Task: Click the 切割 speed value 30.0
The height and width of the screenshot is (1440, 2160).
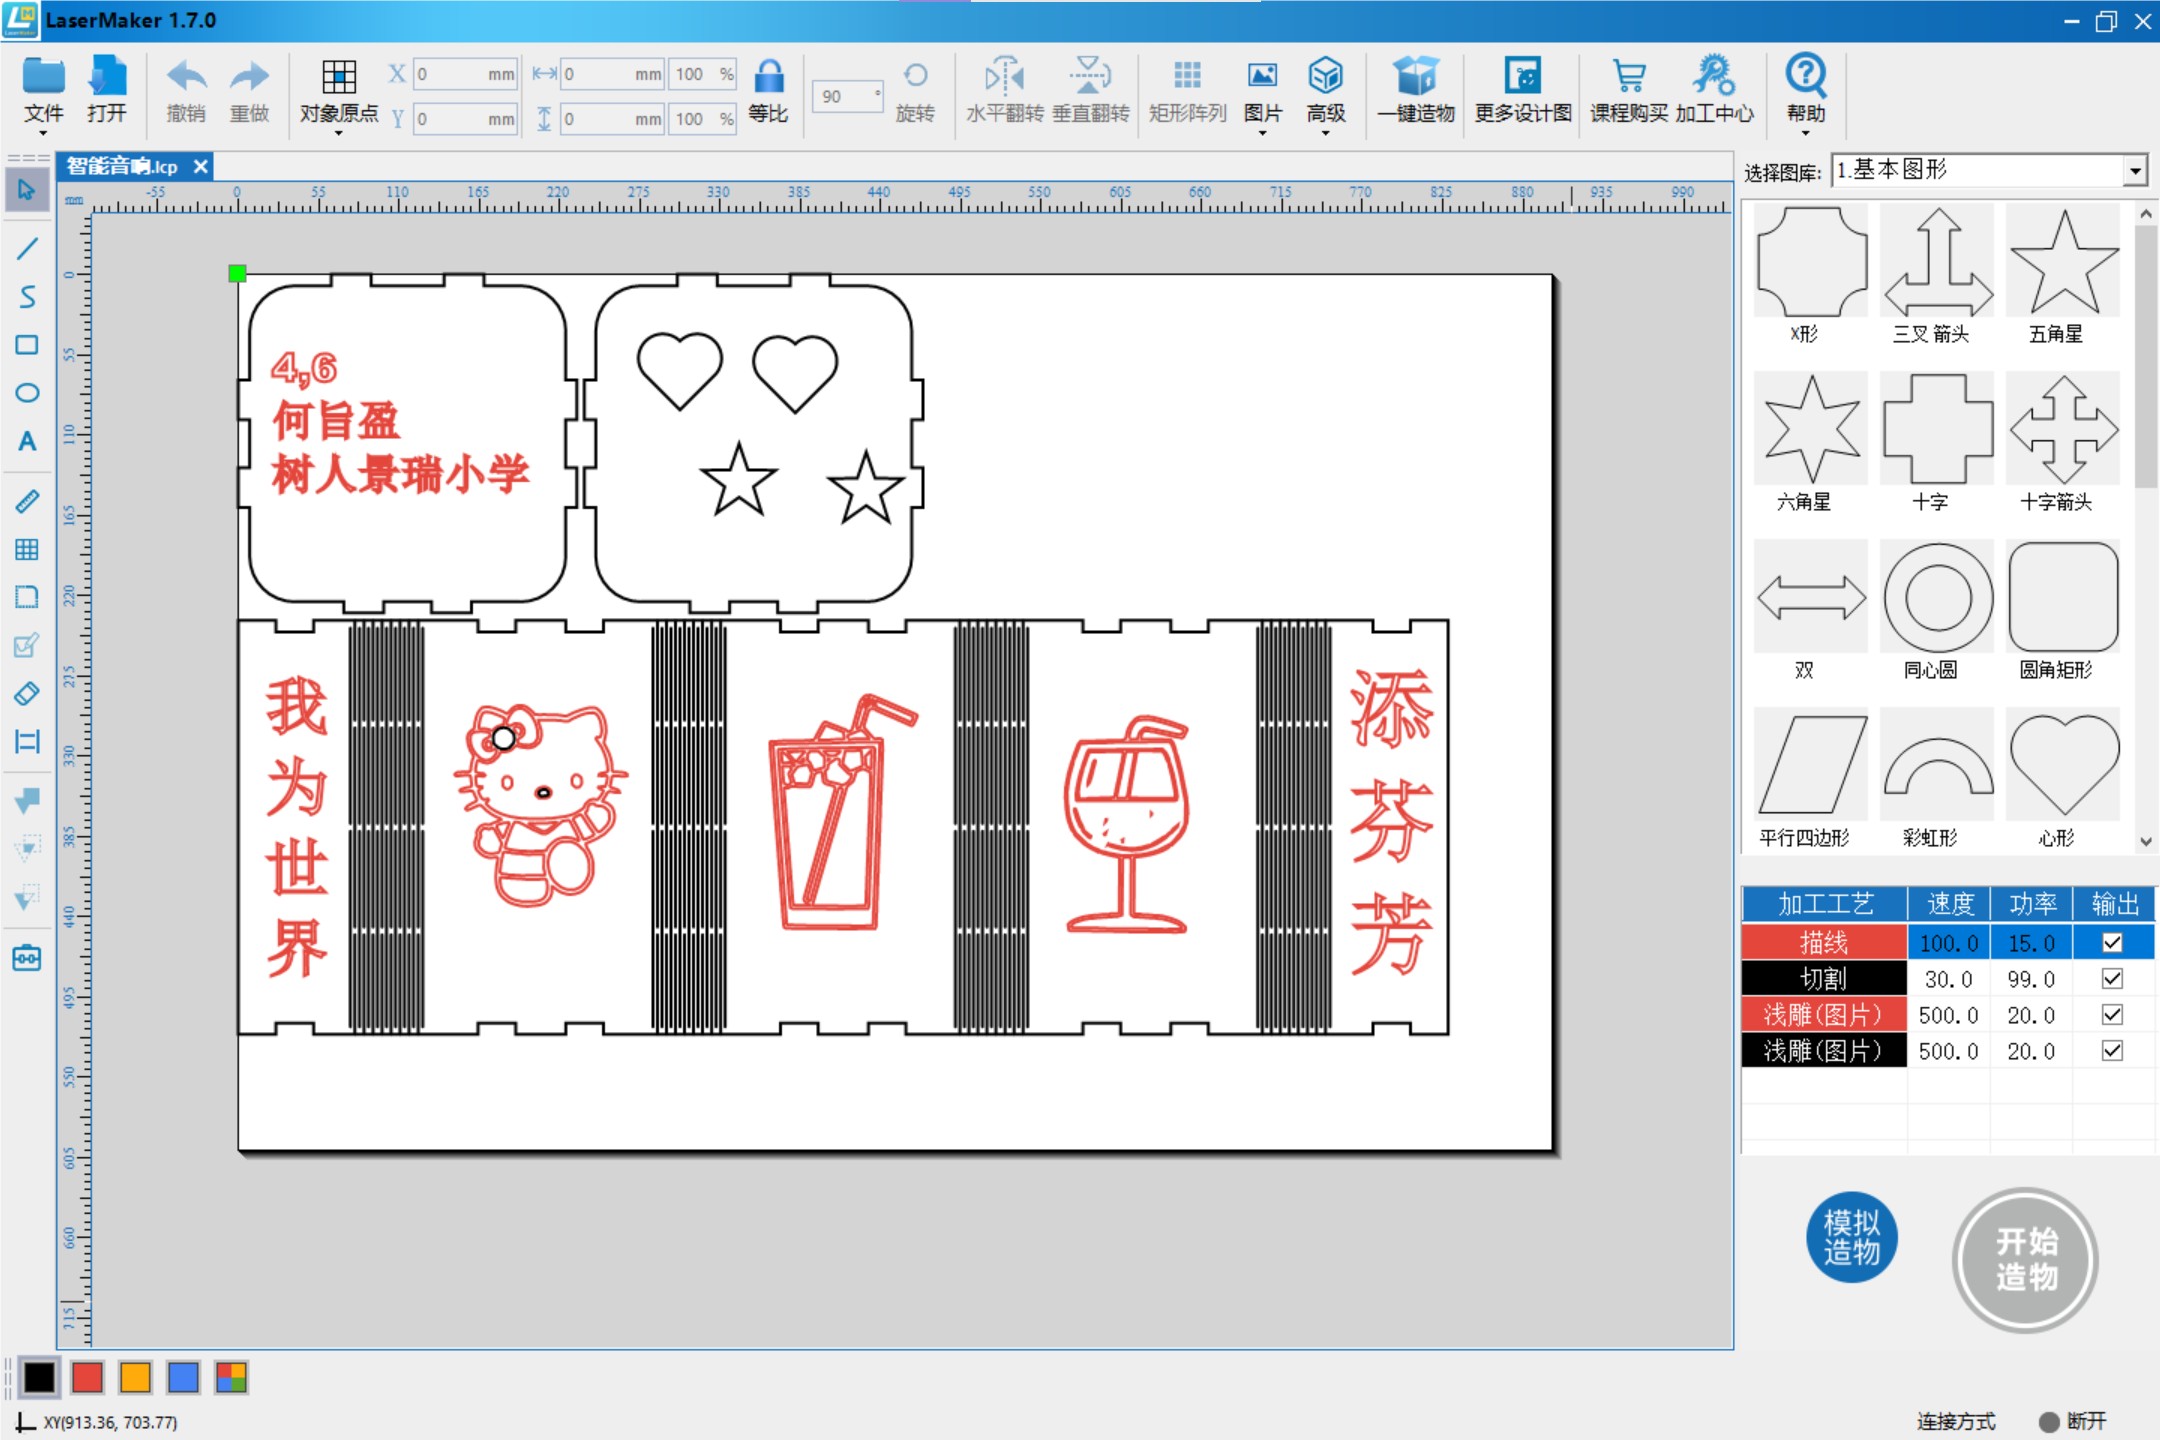Action: (1948, 979)
